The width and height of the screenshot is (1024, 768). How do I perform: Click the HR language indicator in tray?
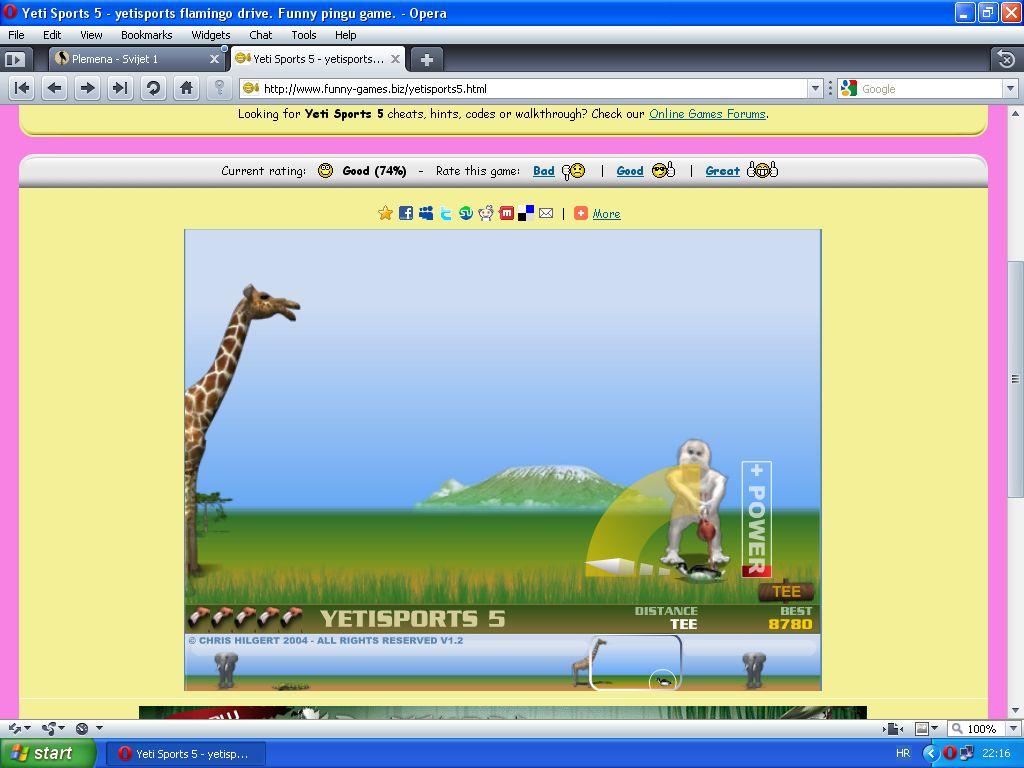(x=903, y=753)
